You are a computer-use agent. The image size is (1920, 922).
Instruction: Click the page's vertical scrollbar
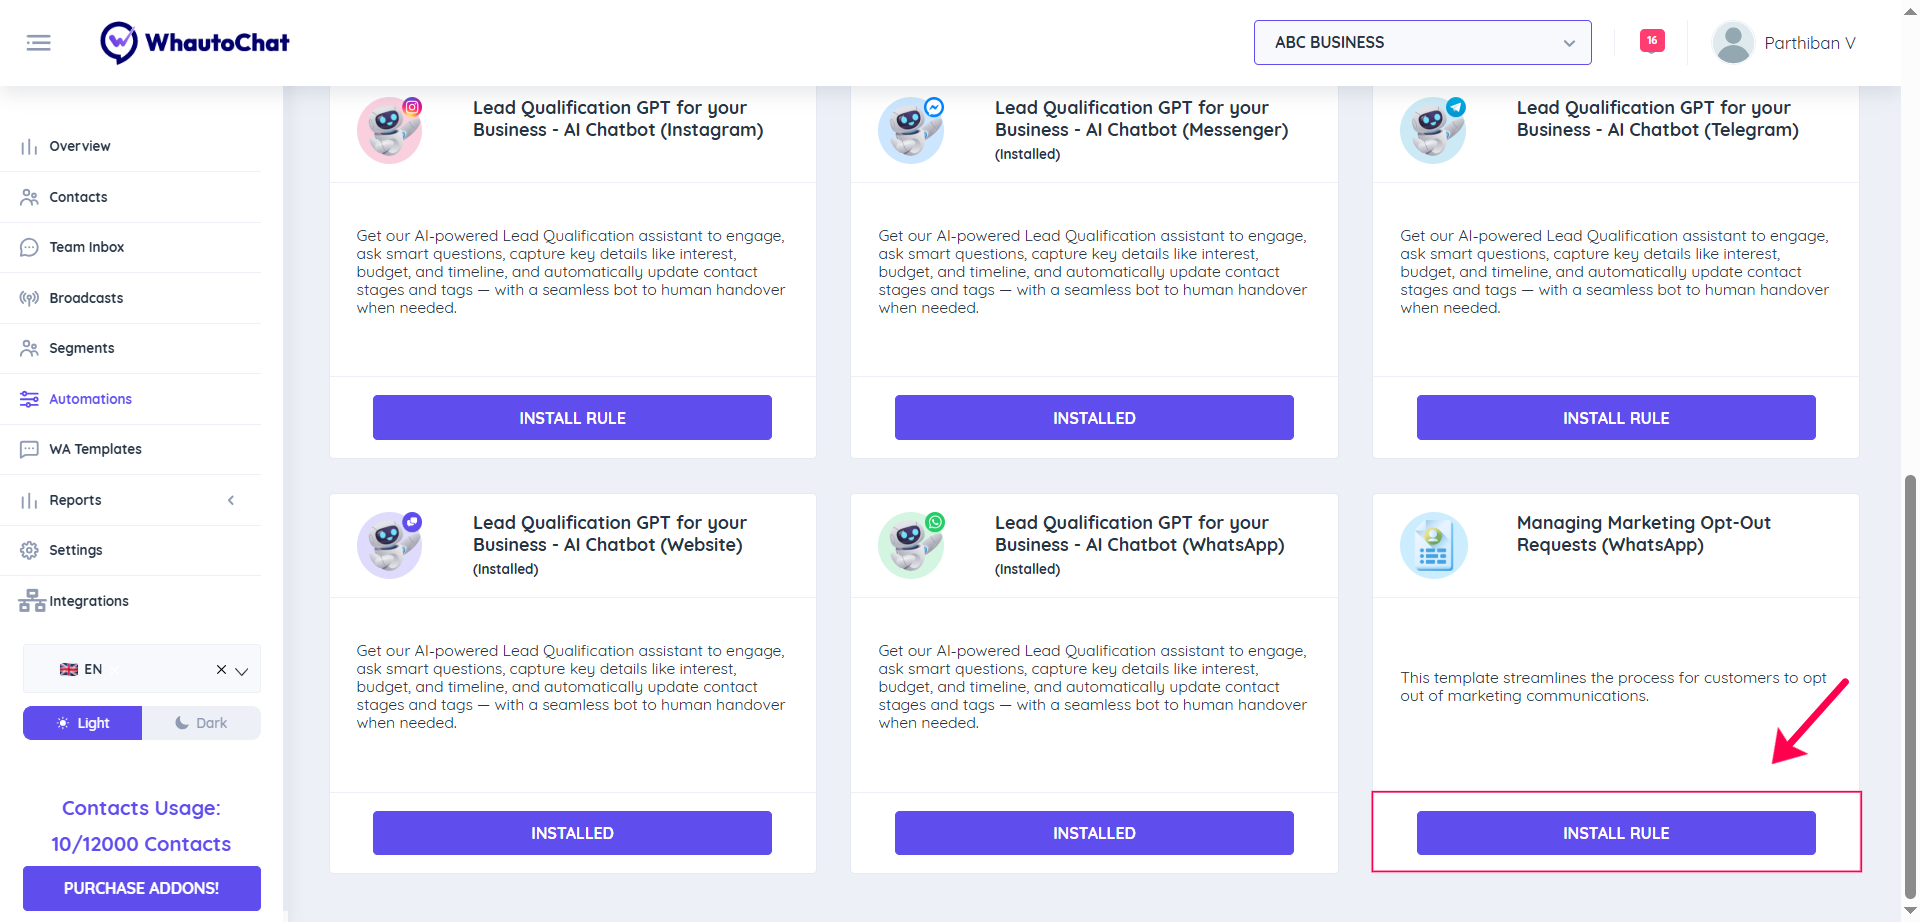(x=1909, y=680)
